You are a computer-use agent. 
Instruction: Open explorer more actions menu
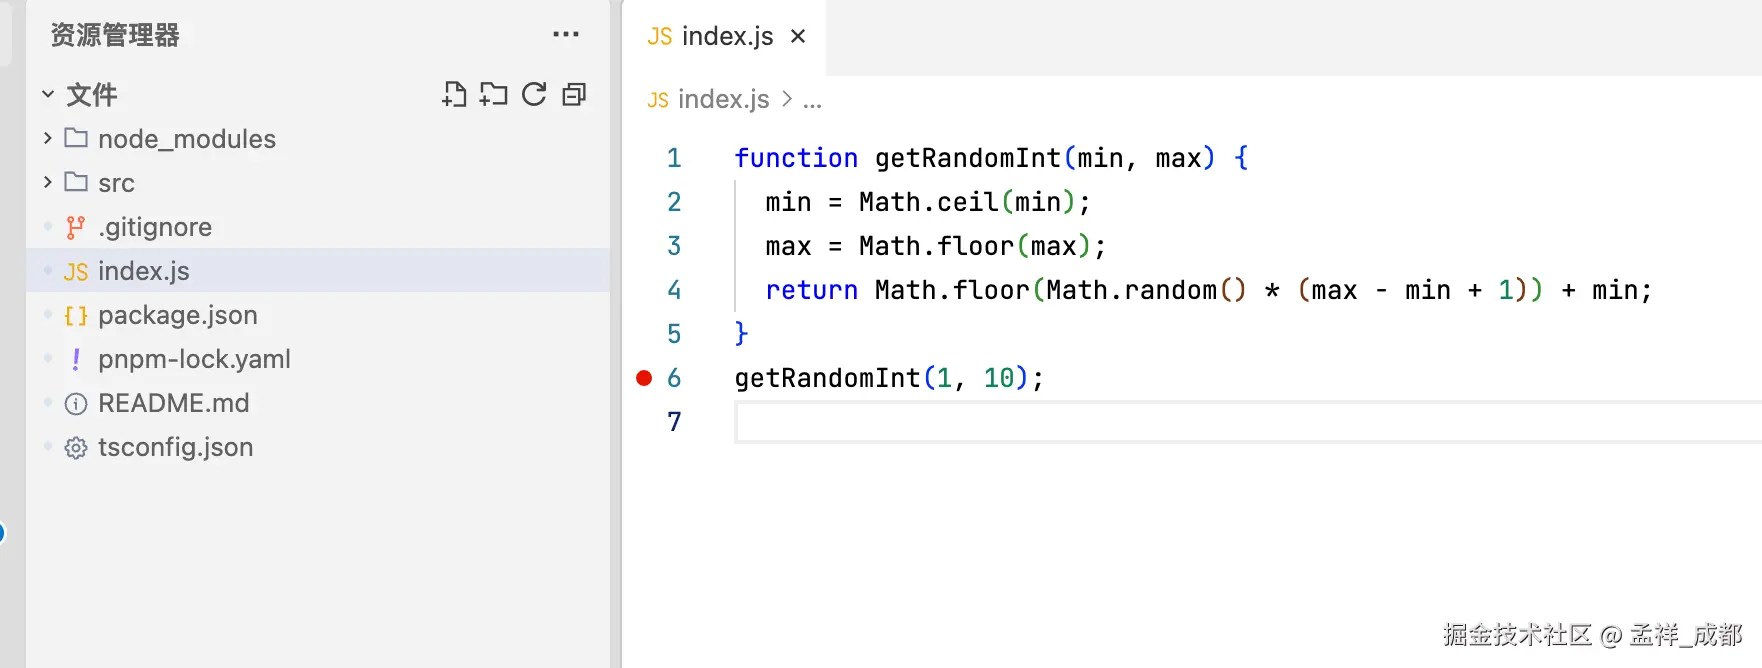pos(566,35)
